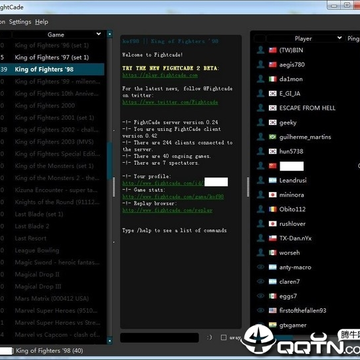Viewport: 360px width, 360px height.
Task: Click the spectator eye icon beside anty-macro
Action: pyautogui.click(x=261, y=267)
